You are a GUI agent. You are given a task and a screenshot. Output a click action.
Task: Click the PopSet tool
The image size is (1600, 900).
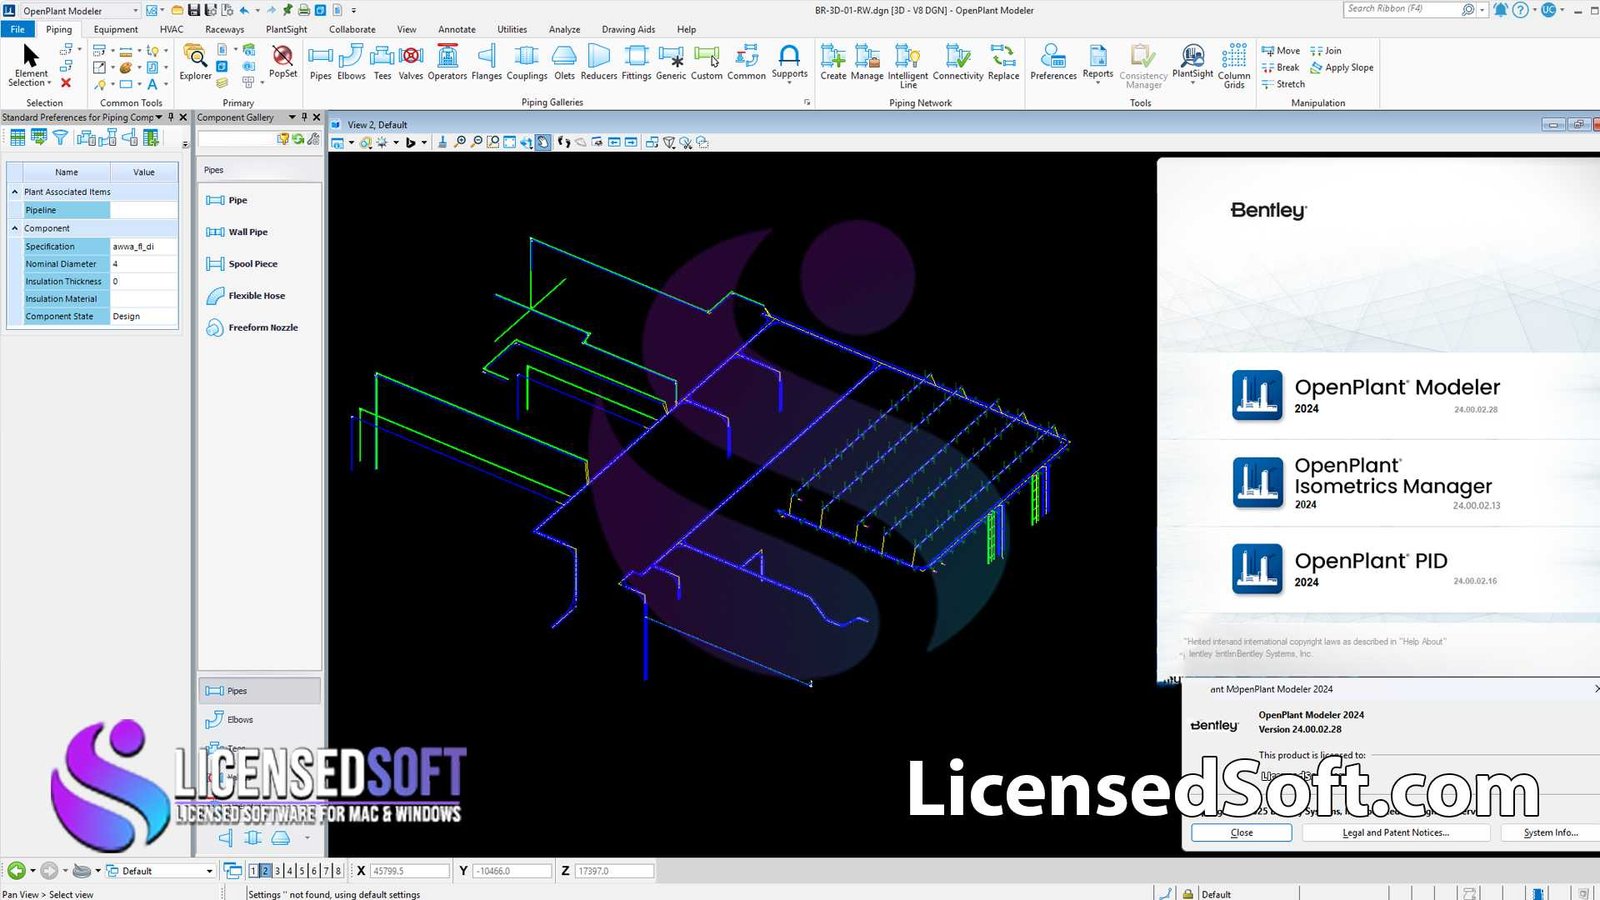pyautogui.click(x=283, y=62)
